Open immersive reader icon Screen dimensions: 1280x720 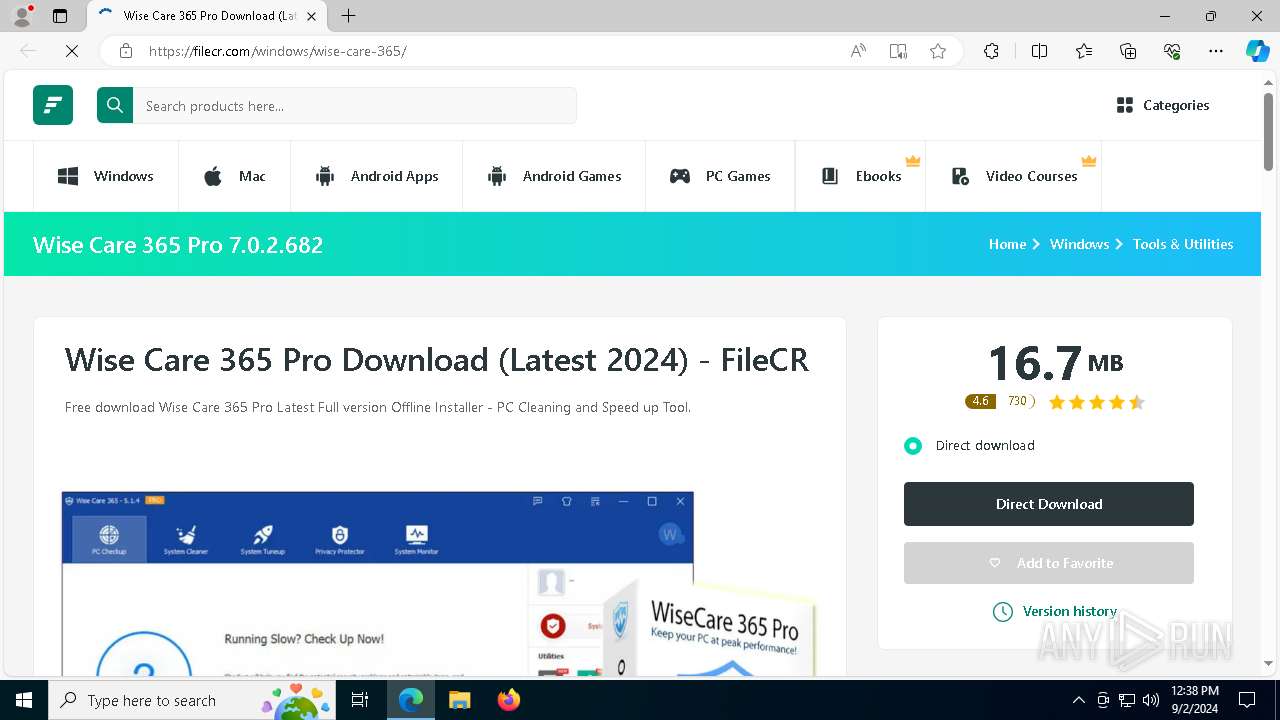[898, 51]
